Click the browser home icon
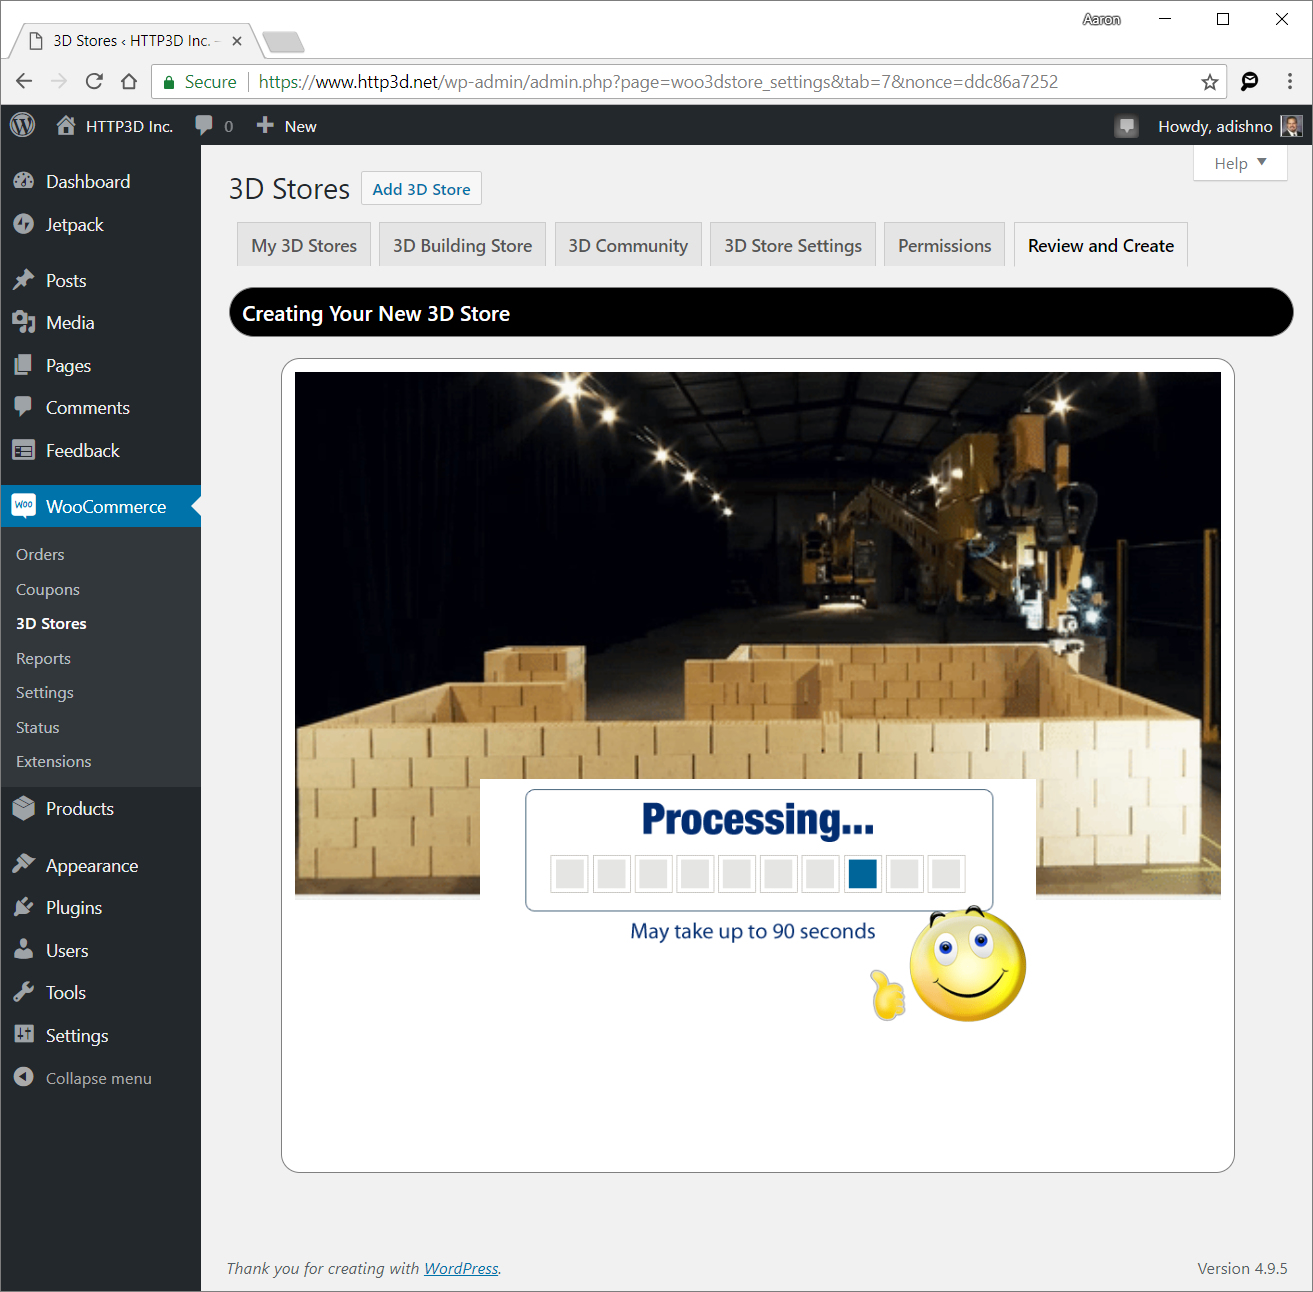 click(x=129, y=82)
